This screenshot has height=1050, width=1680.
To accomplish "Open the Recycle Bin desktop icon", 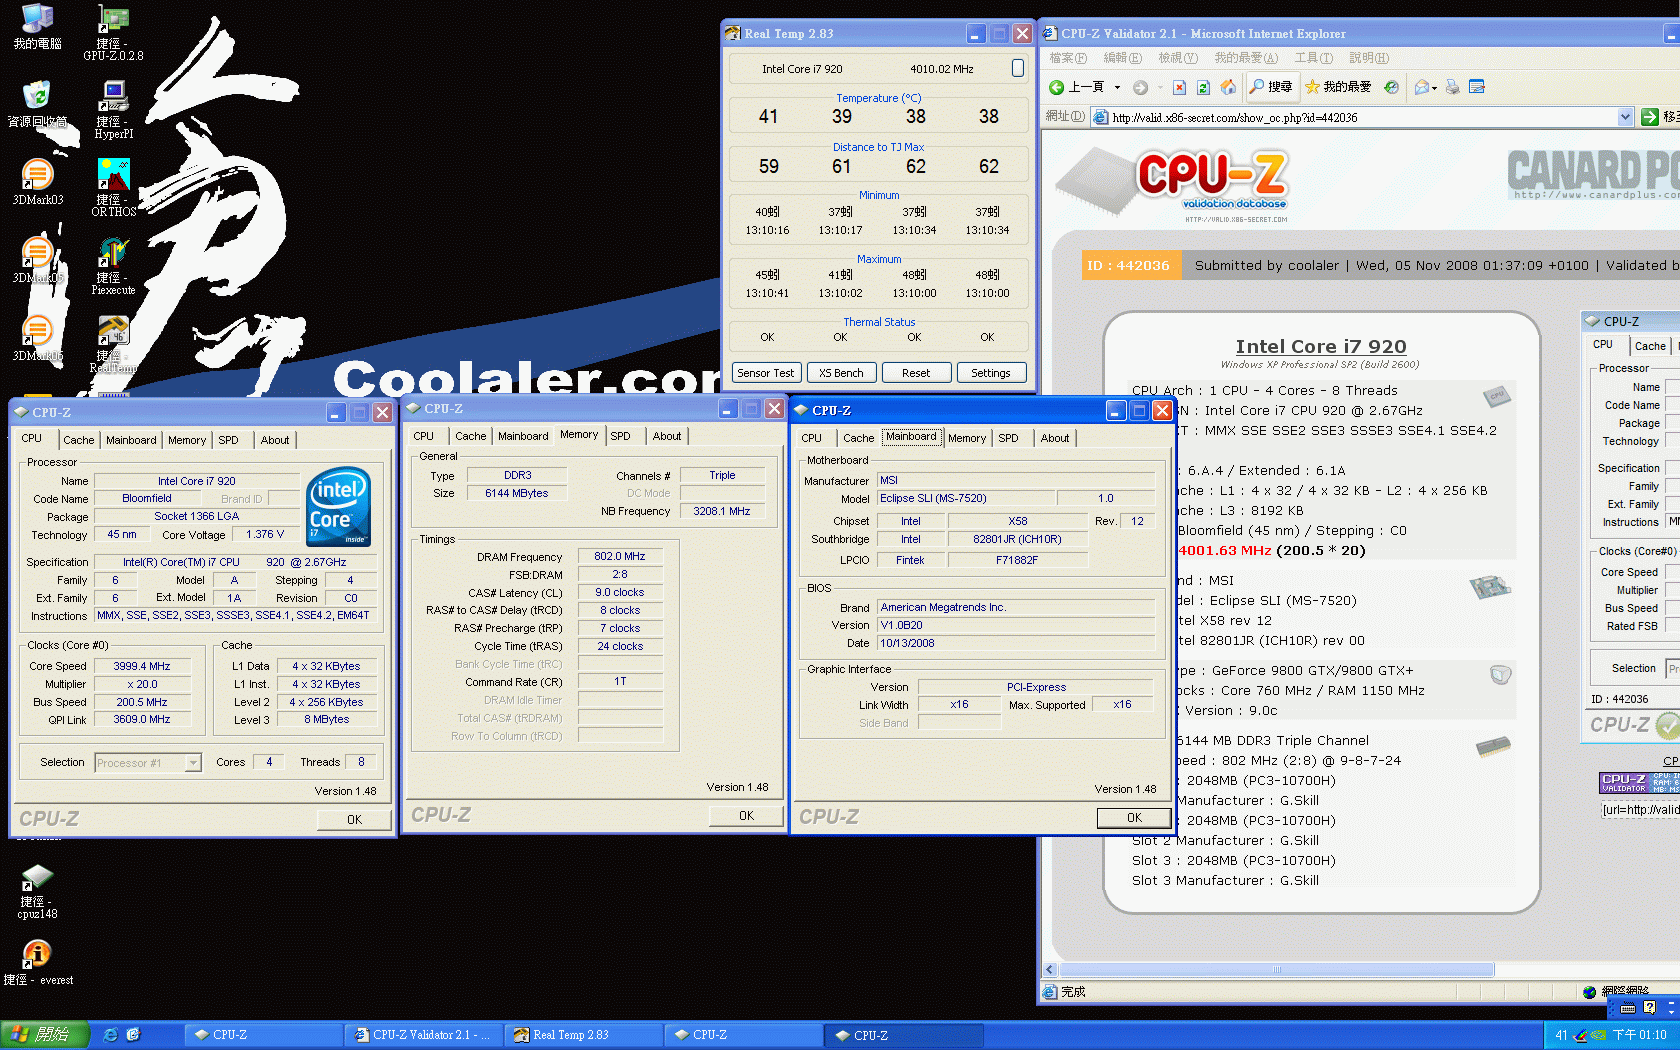I will pos(37,104).
